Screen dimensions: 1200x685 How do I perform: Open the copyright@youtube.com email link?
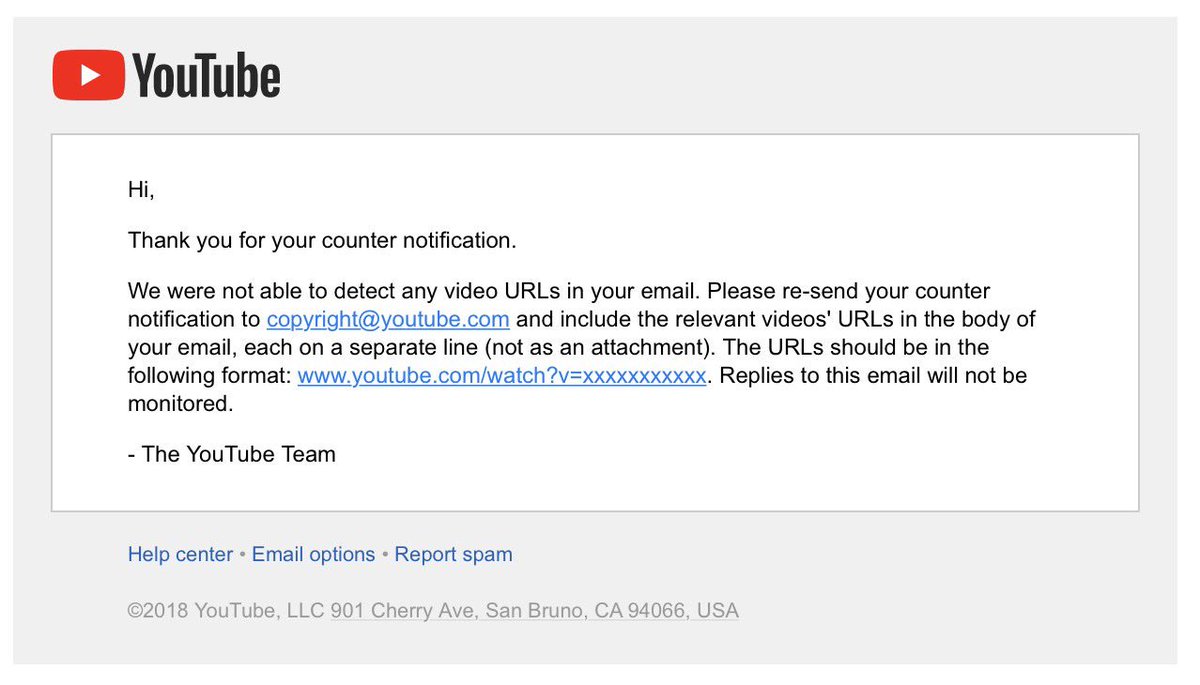pos(388,320)
